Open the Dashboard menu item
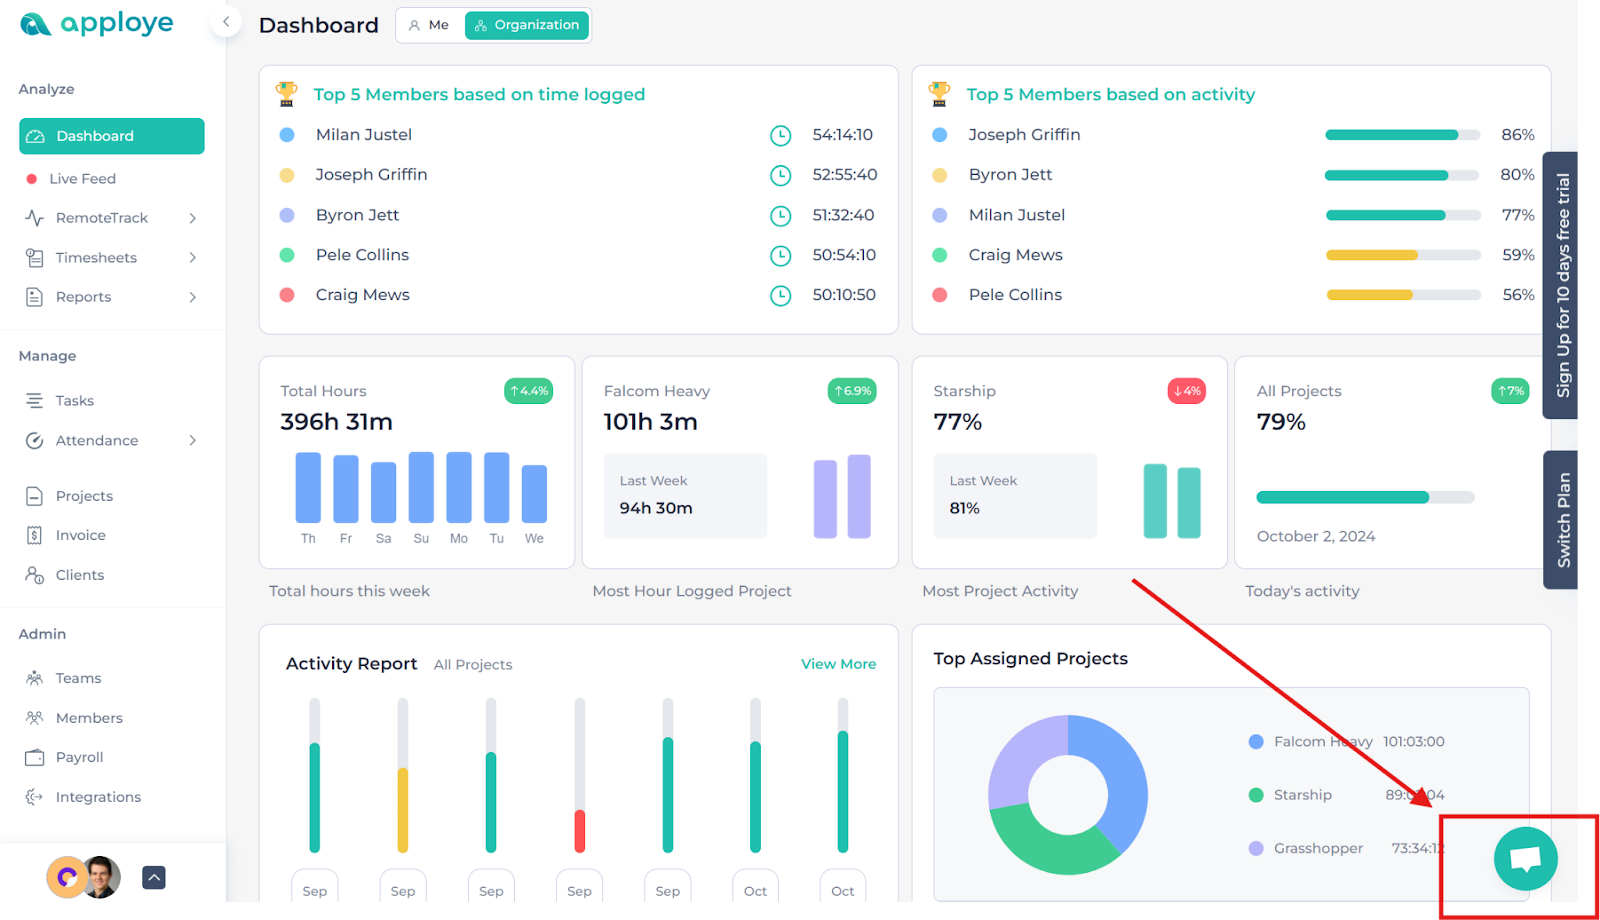 coord(112,136)
